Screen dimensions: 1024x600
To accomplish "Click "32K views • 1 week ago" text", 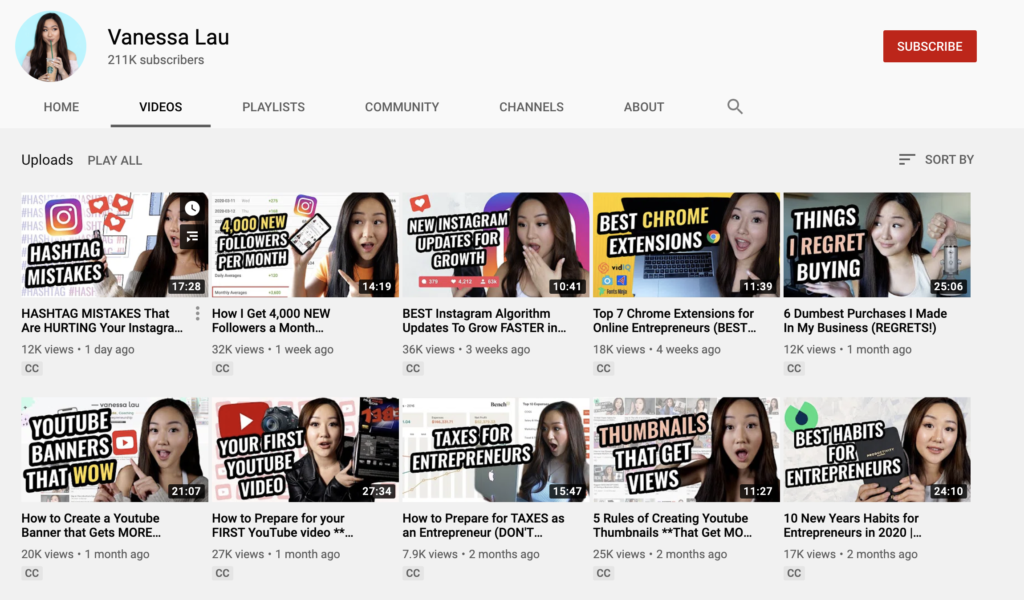I will pyautogui.click(x=272, y=349).
